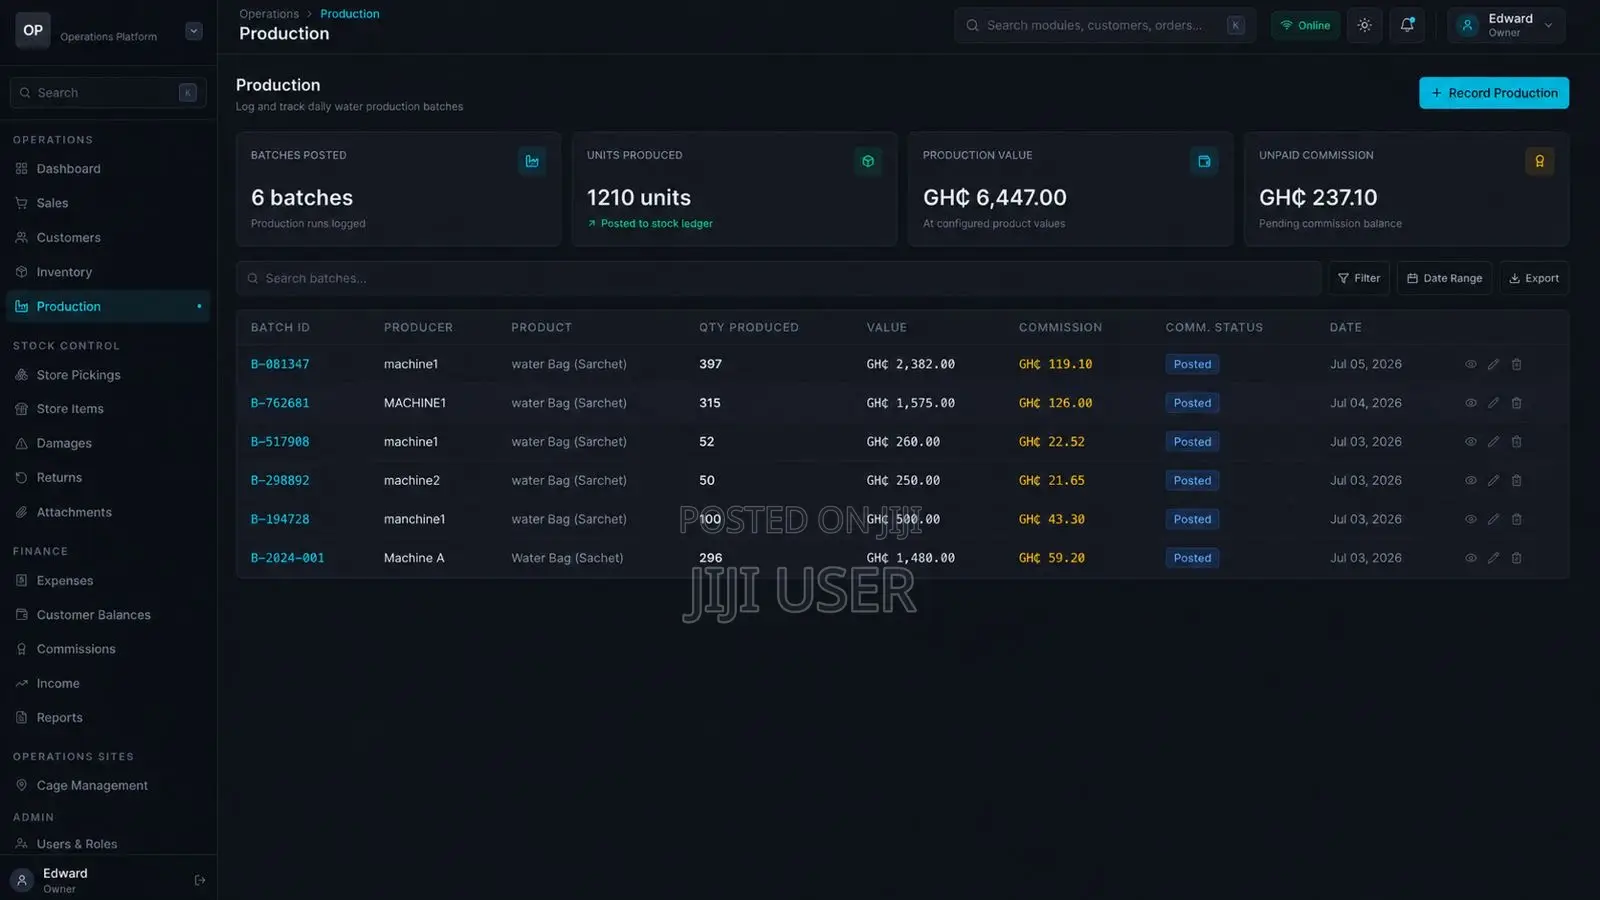Screen dimensions: 1600x900
Task: Open the Edward Owner account dropdown
Action: click(x=1506, y=25)
